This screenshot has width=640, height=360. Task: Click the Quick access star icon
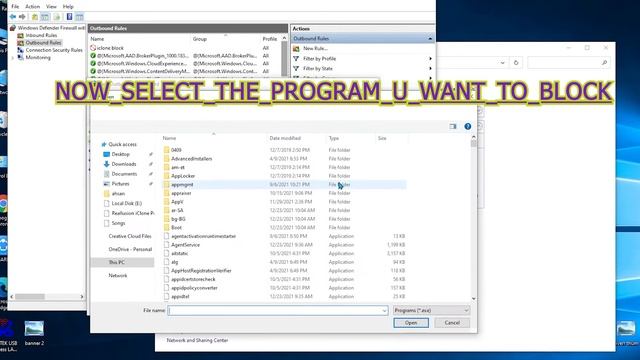click(x=104, y=144)
